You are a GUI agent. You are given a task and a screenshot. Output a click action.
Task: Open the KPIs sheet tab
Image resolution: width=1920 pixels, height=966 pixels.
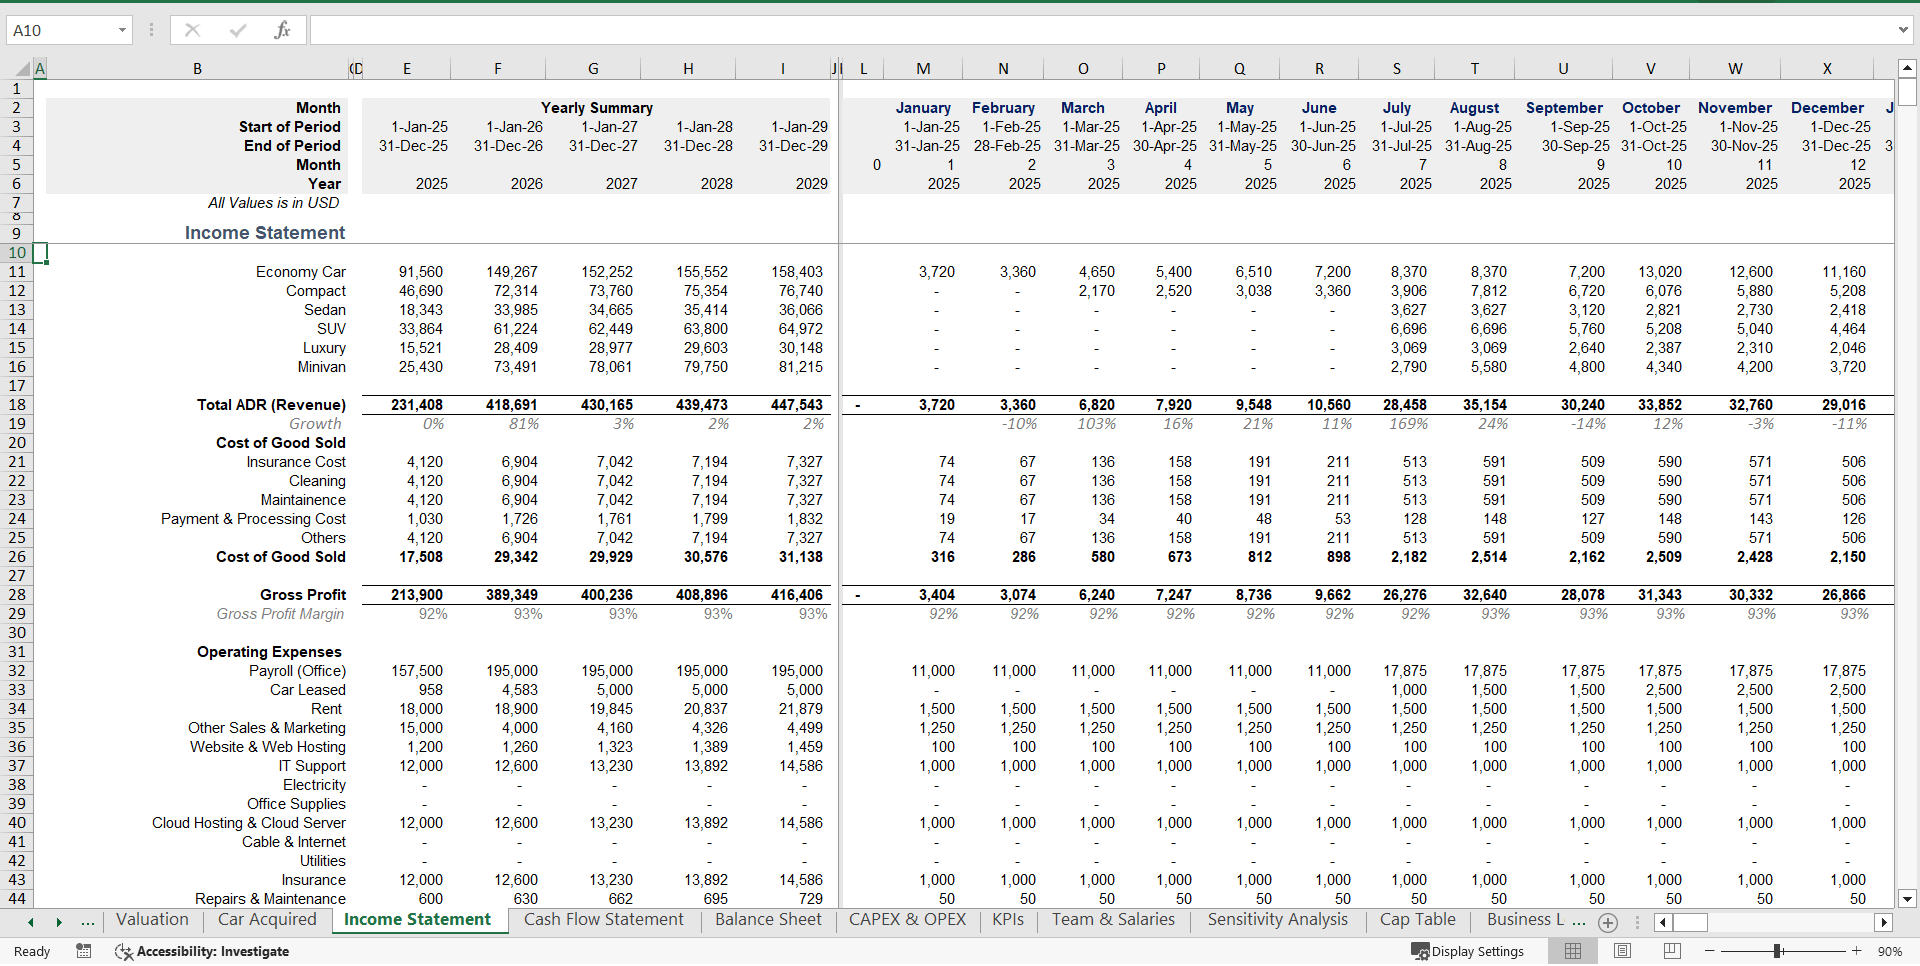click(x=1008, y=920)
